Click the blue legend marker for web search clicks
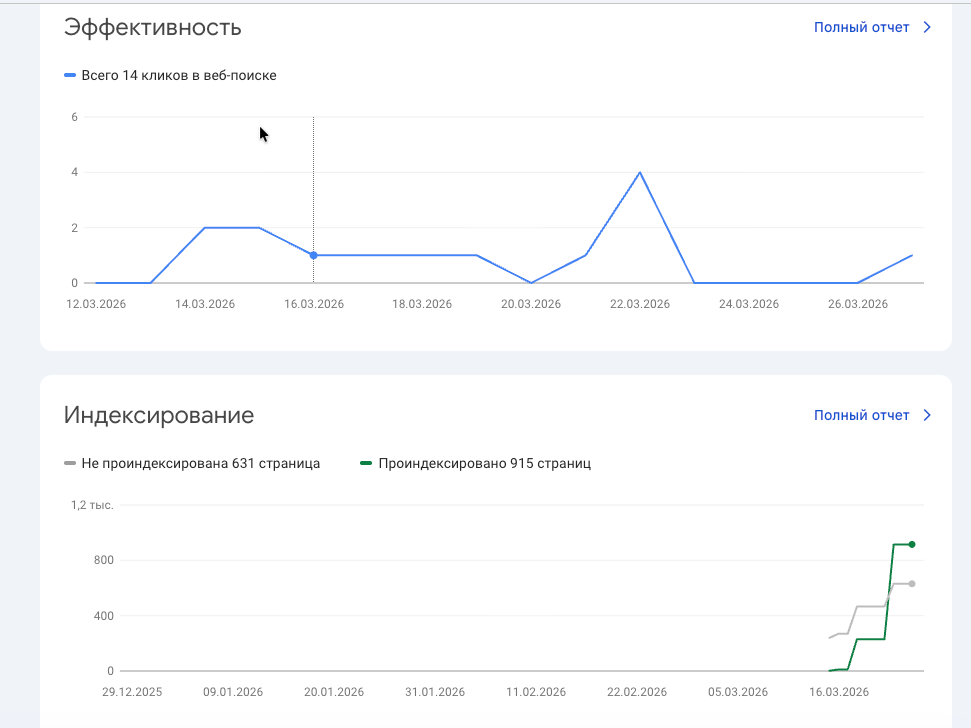This screenshot has height=728, width=971. 70,75
